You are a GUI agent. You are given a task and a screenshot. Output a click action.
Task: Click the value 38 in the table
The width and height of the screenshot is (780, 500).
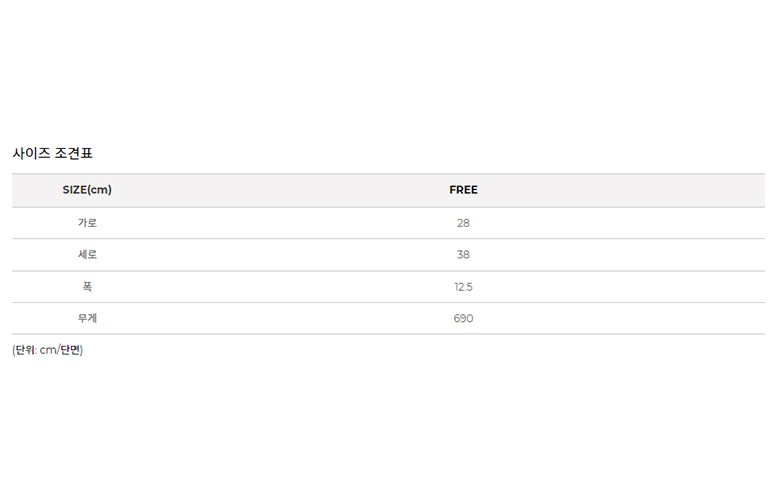pos(463,255)
